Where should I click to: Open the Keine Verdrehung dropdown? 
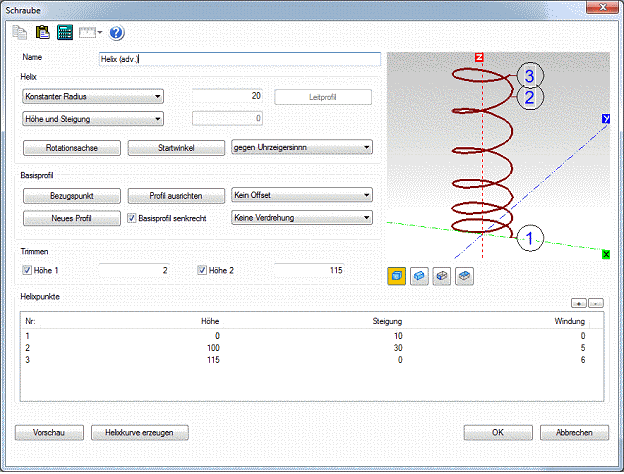coord(302,218)
